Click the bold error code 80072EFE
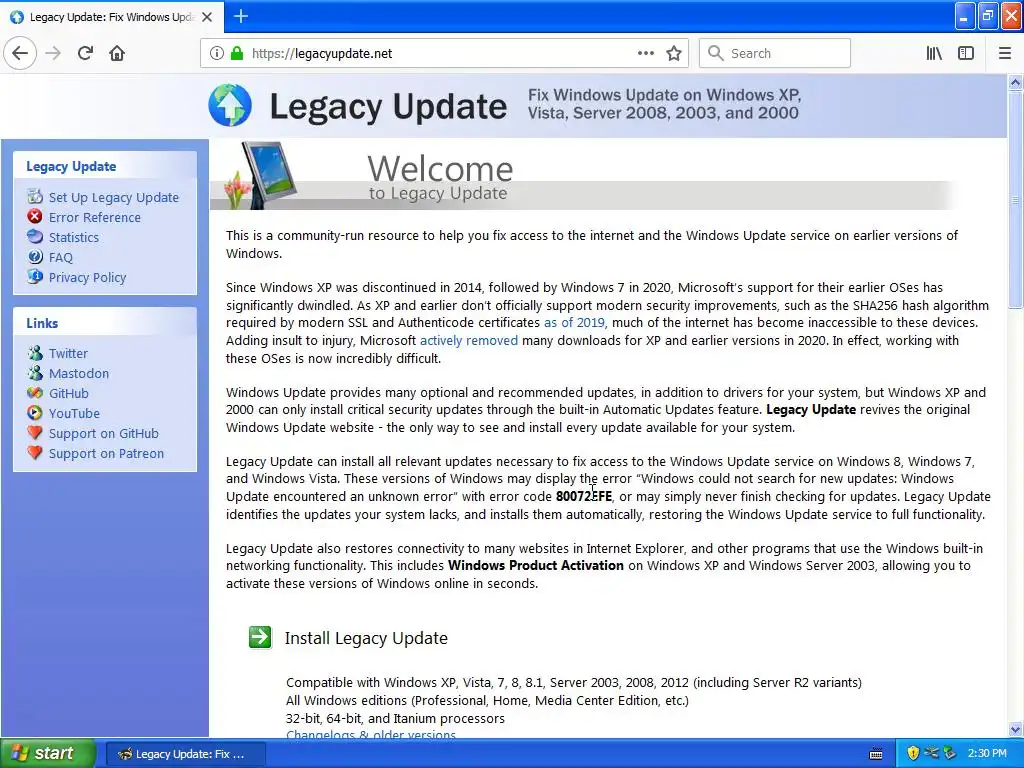Image resolution: width=1024 pixels, height=768 pixels. 584,496
